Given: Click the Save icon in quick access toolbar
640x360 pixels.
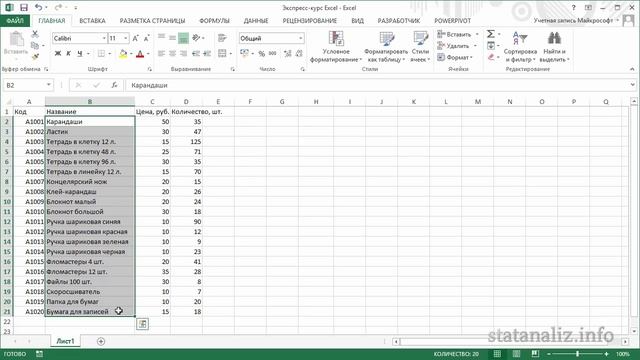Looking at the screenshot, I should coord(24,7).
